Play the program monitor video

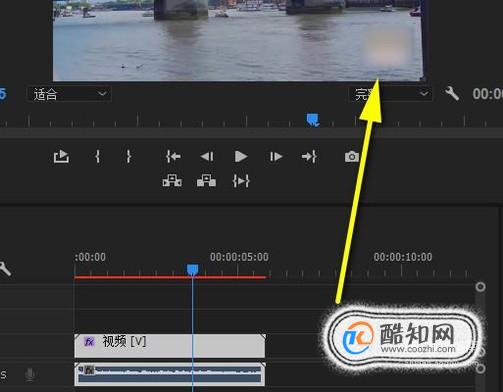241,156
